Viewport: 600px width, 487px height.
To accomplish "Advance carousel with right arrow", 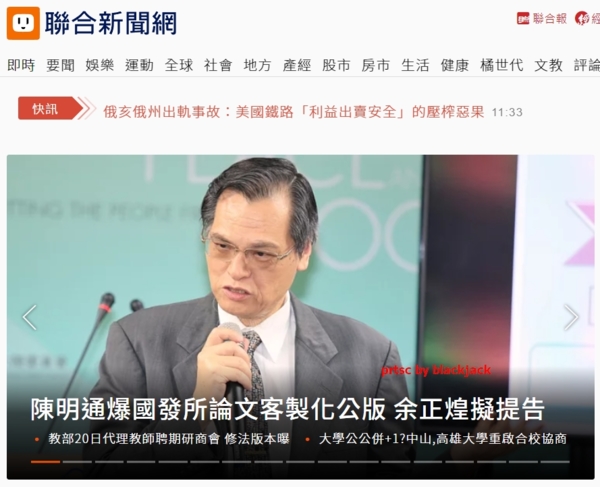I will coord(571,317).
